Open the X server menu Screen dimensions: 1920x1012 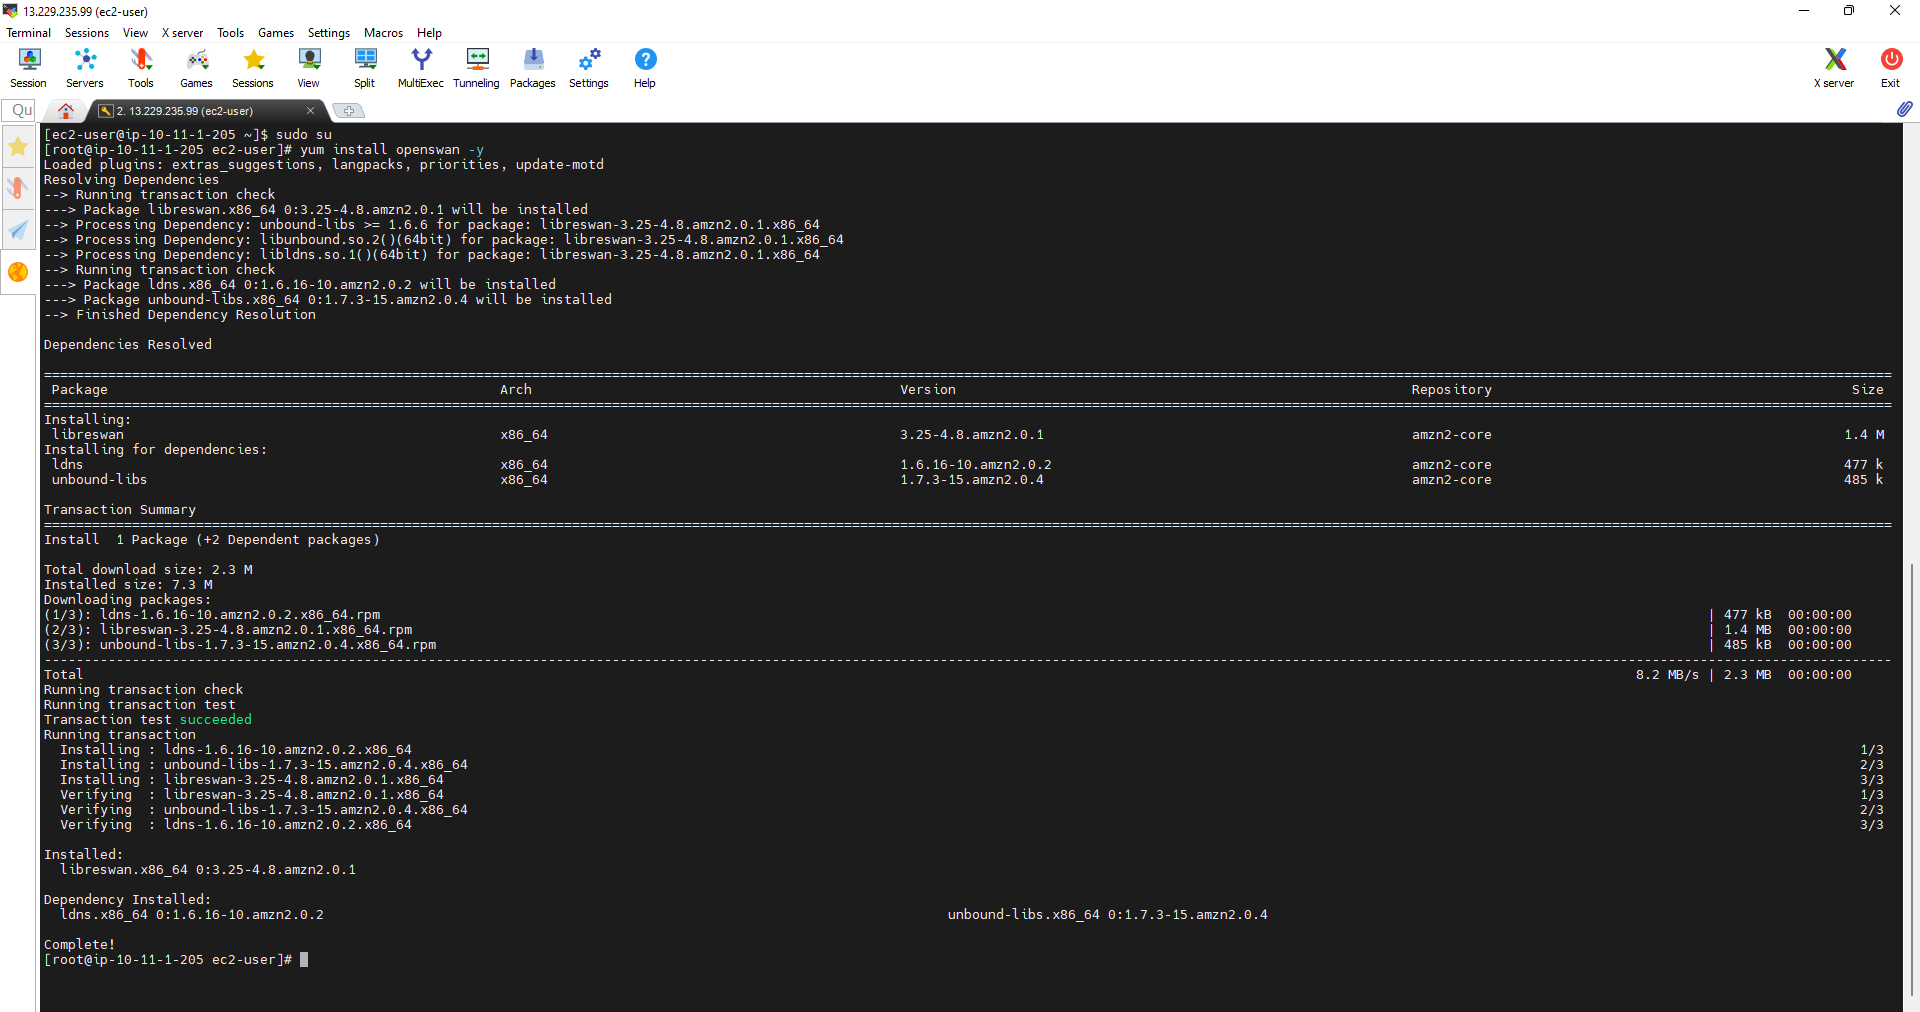pyautogui.click(x=182, y=33)
